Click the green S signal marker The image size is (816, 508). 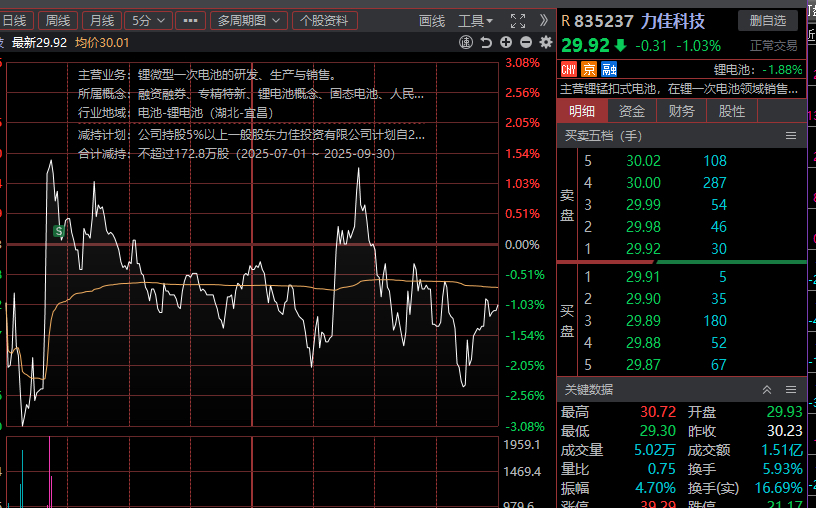59,231
